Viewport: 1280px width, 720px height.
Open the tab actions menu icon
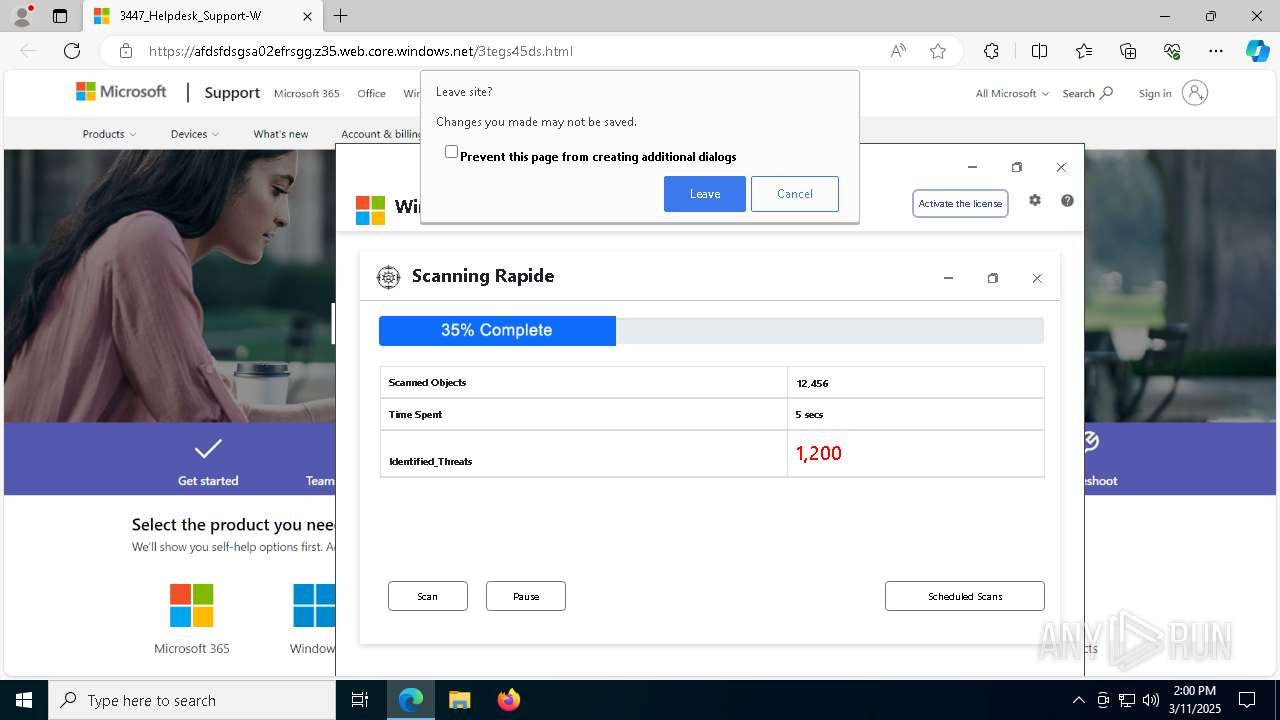pos(60,16)
